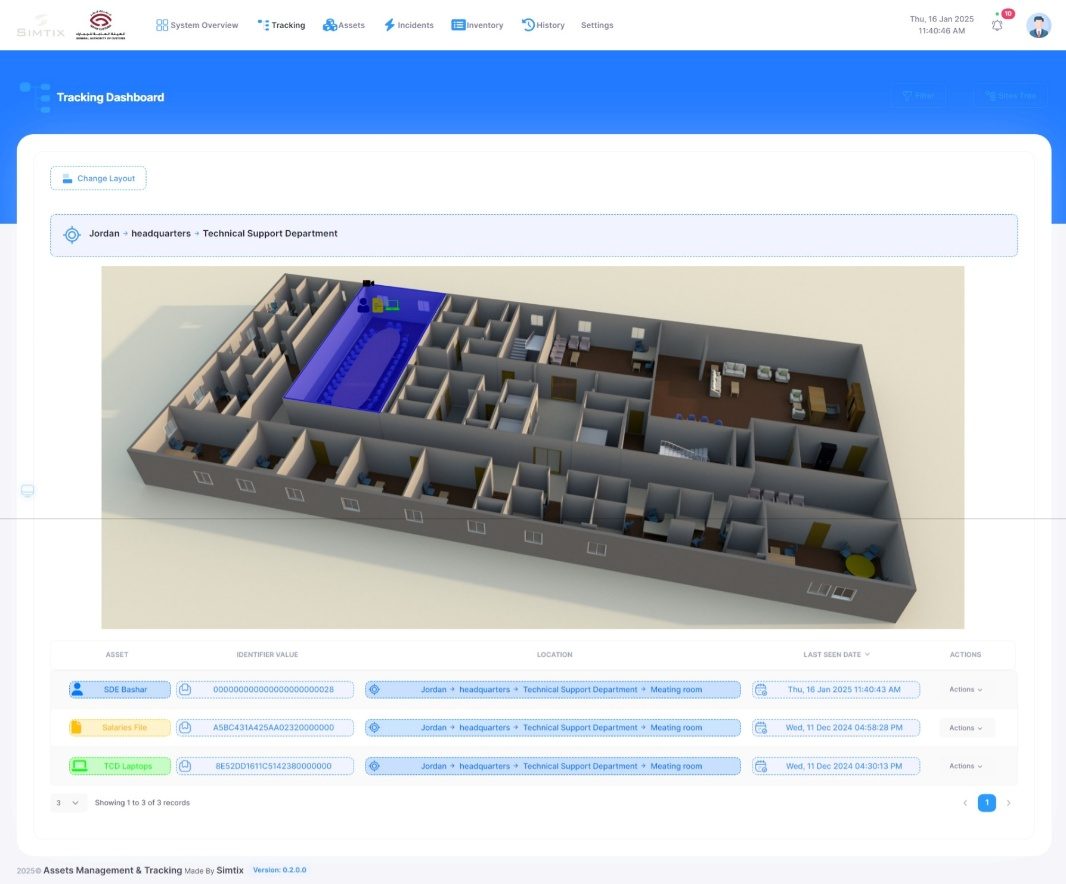Select the green laptop marker in the highlighted room
Screen dimensions: 1066x884
tap(392, 305)
